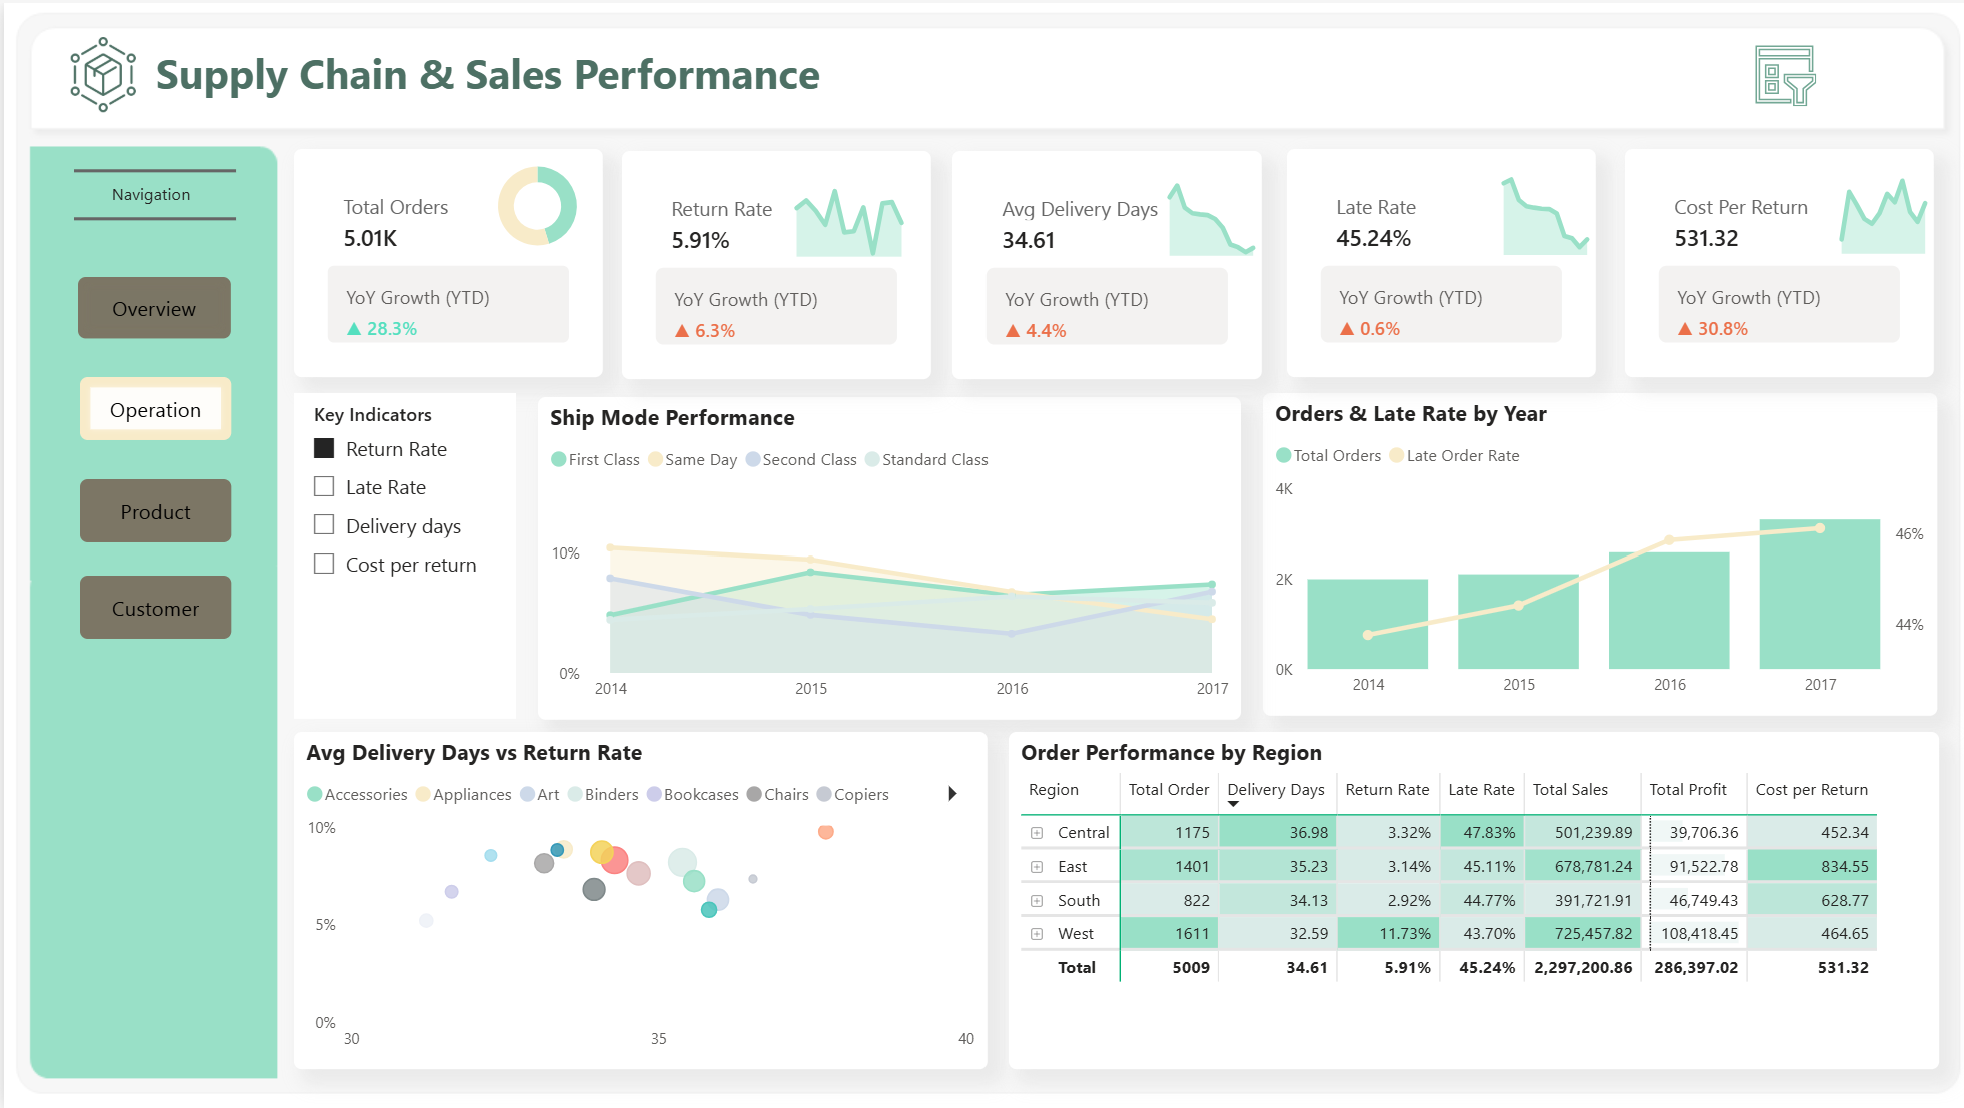Enable the Late Rate checkbox
The image size is (1964, 1108).
click(x=324, y=487)
